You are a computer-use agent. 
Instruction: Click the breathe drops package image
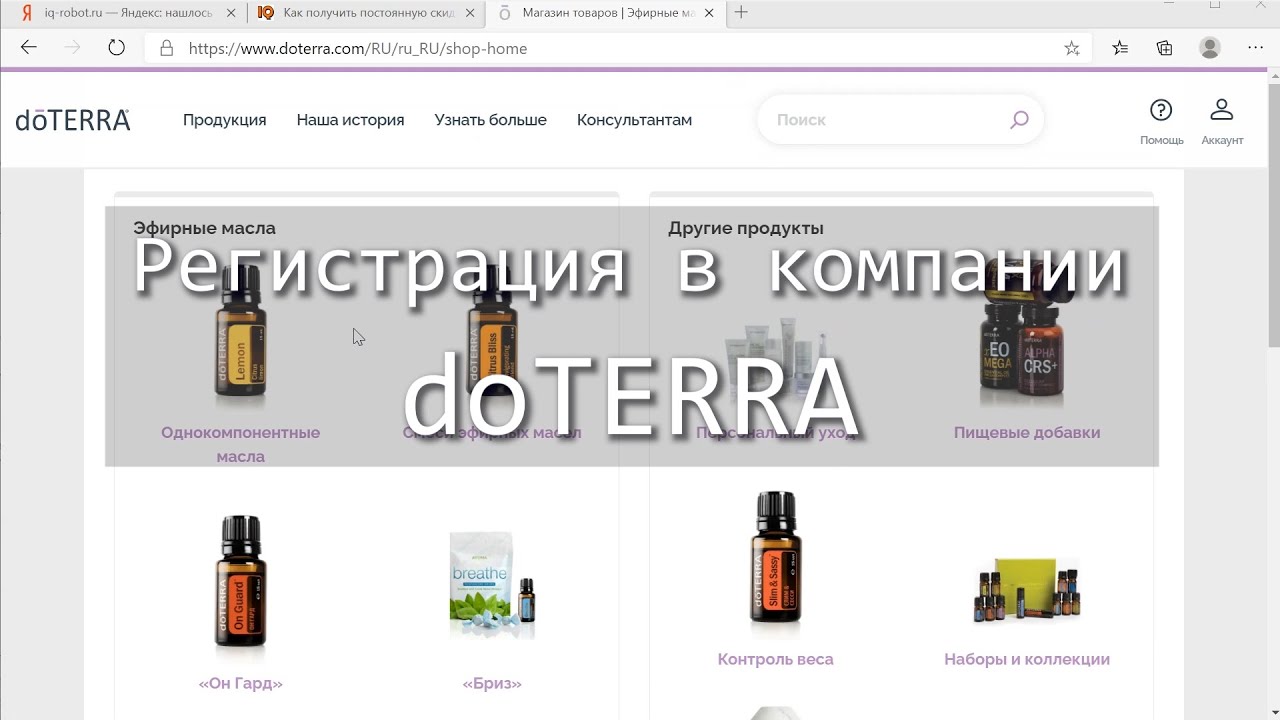pos(492,586)
